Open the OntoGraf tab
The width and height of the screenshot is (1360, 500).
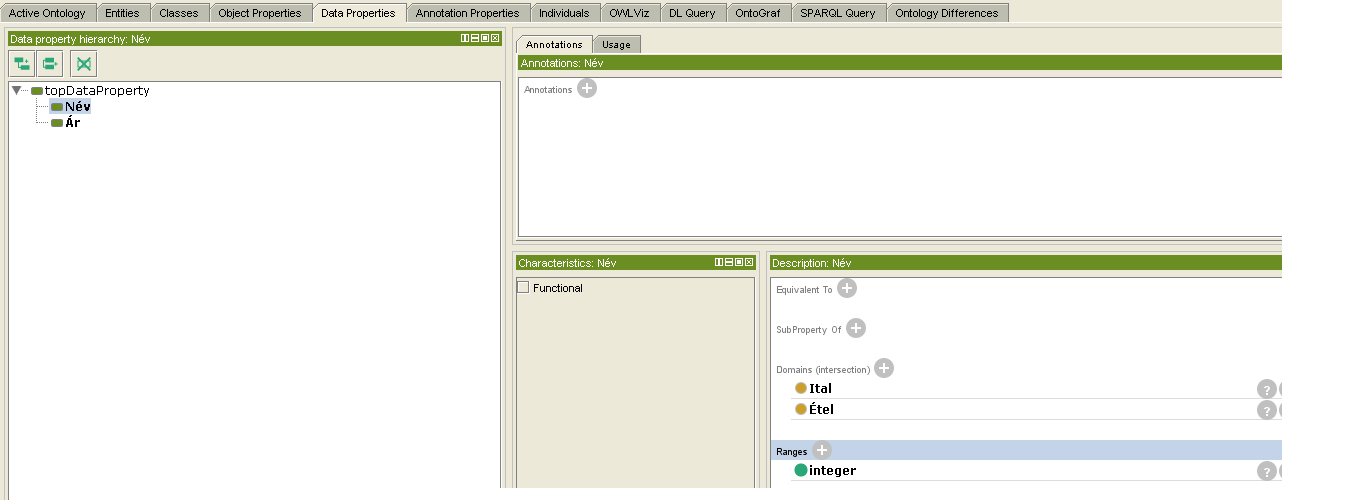757,13
